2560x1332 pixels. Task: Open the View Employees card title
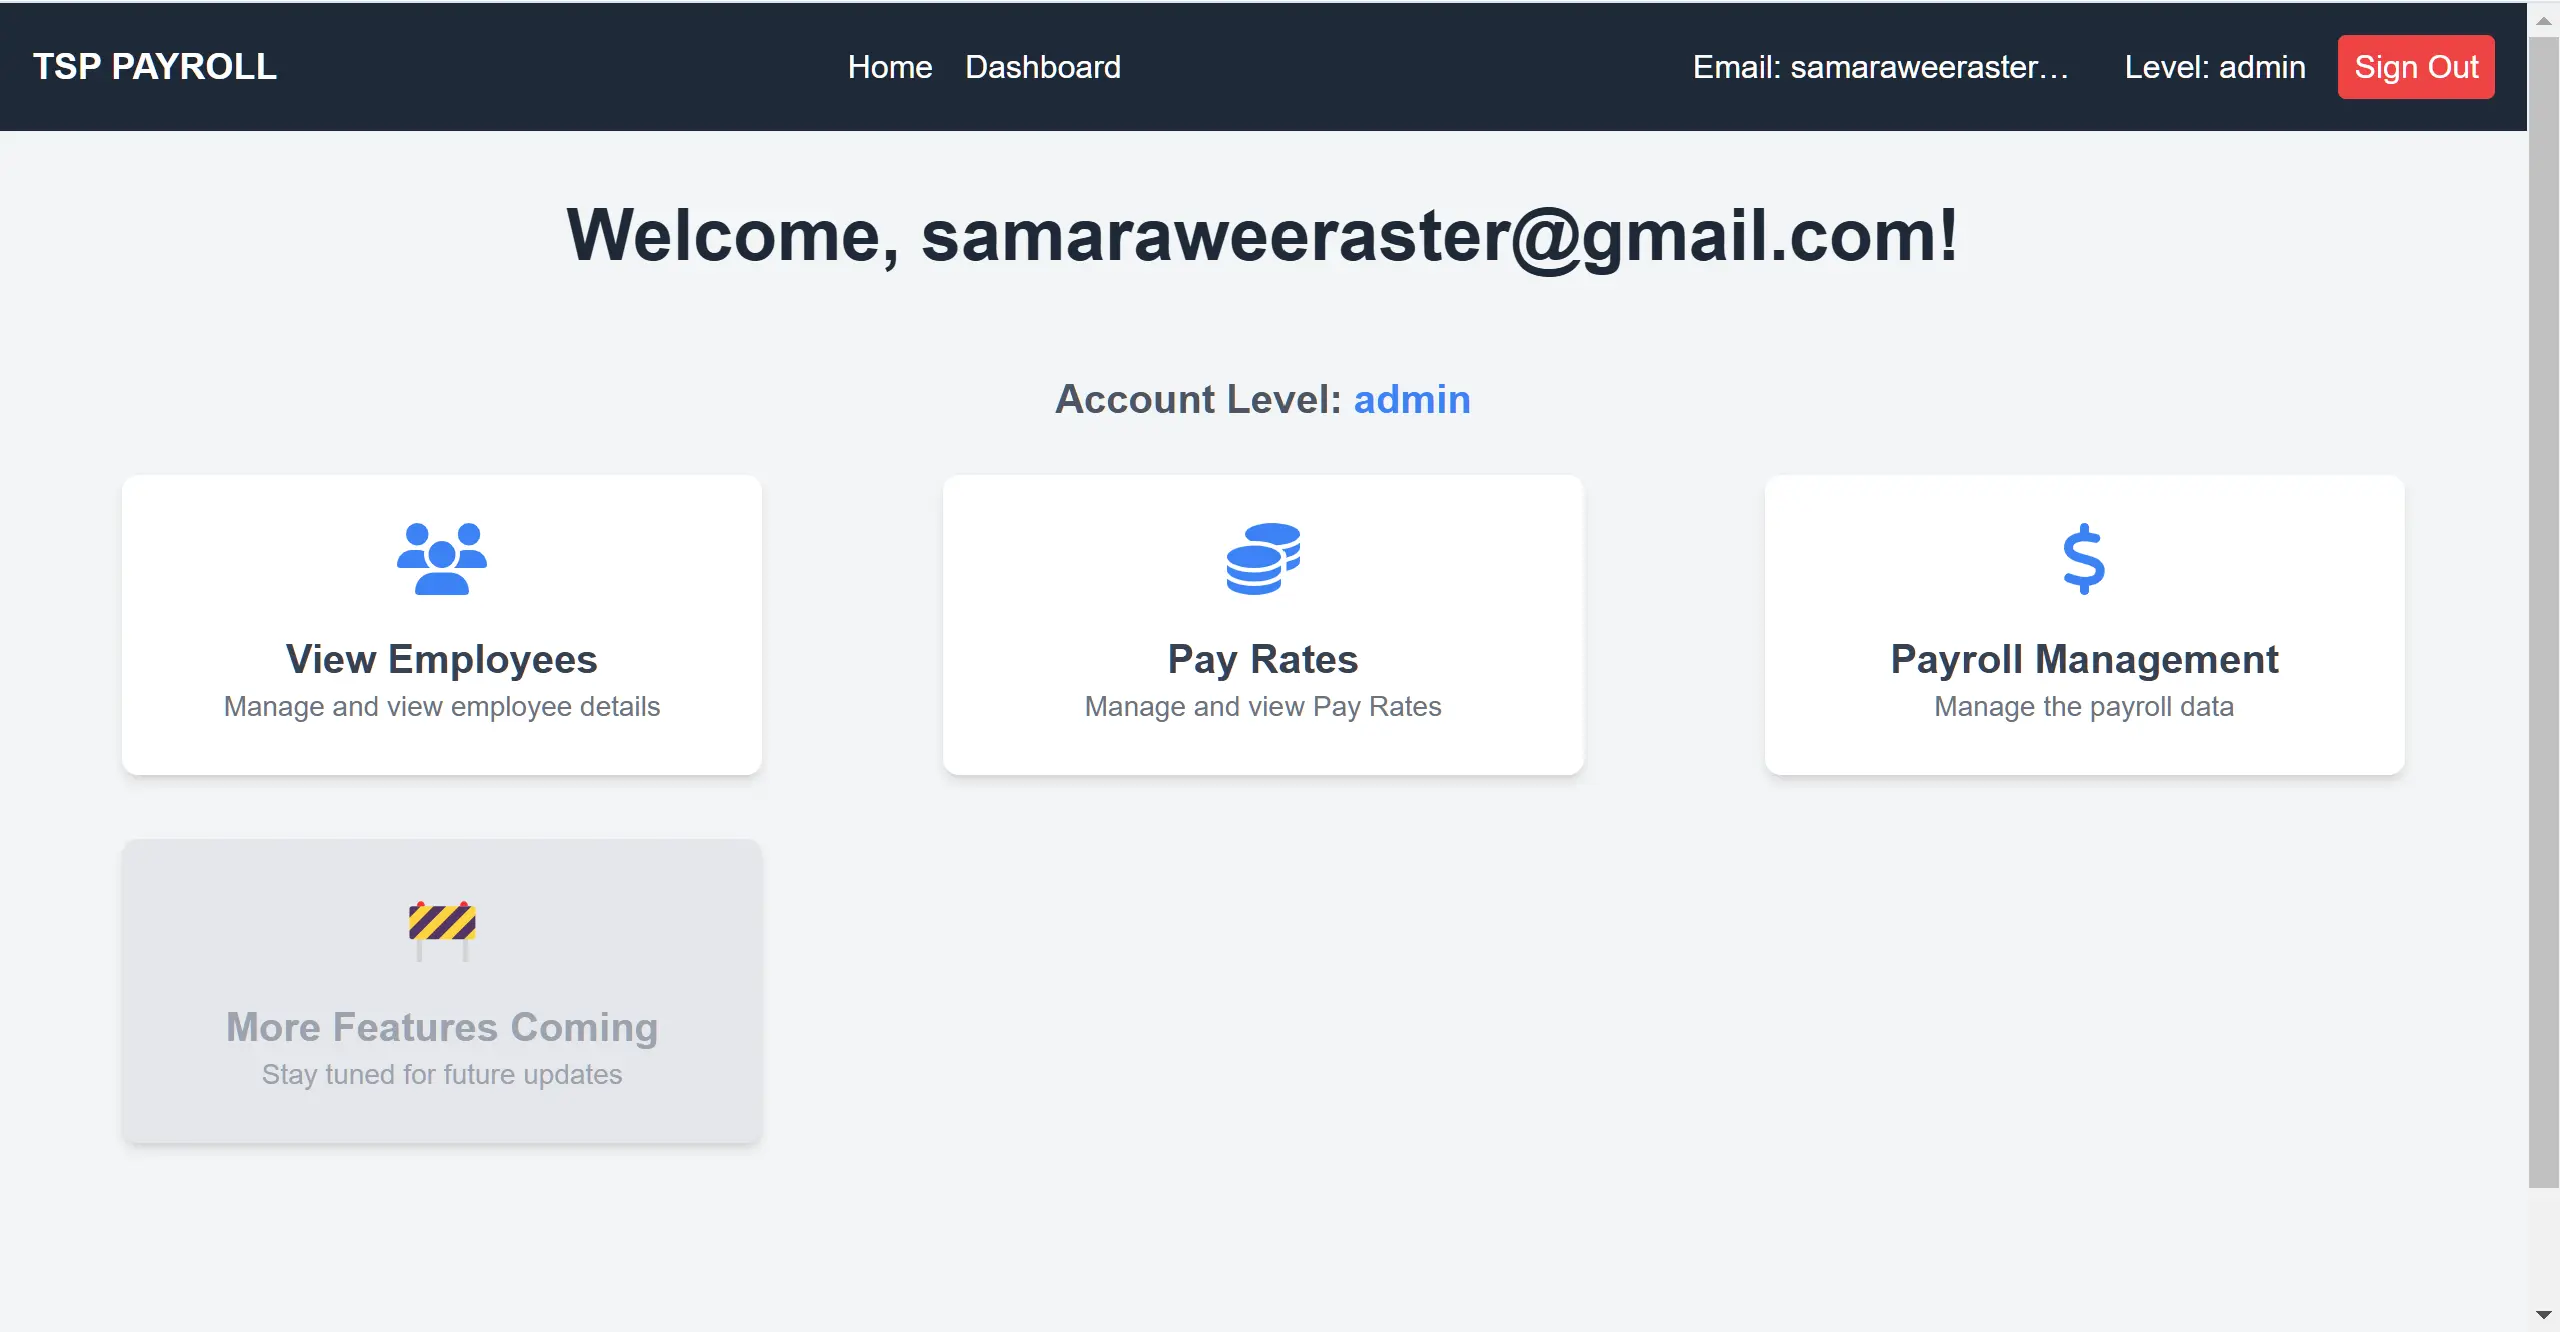click(x=441, y=659)
